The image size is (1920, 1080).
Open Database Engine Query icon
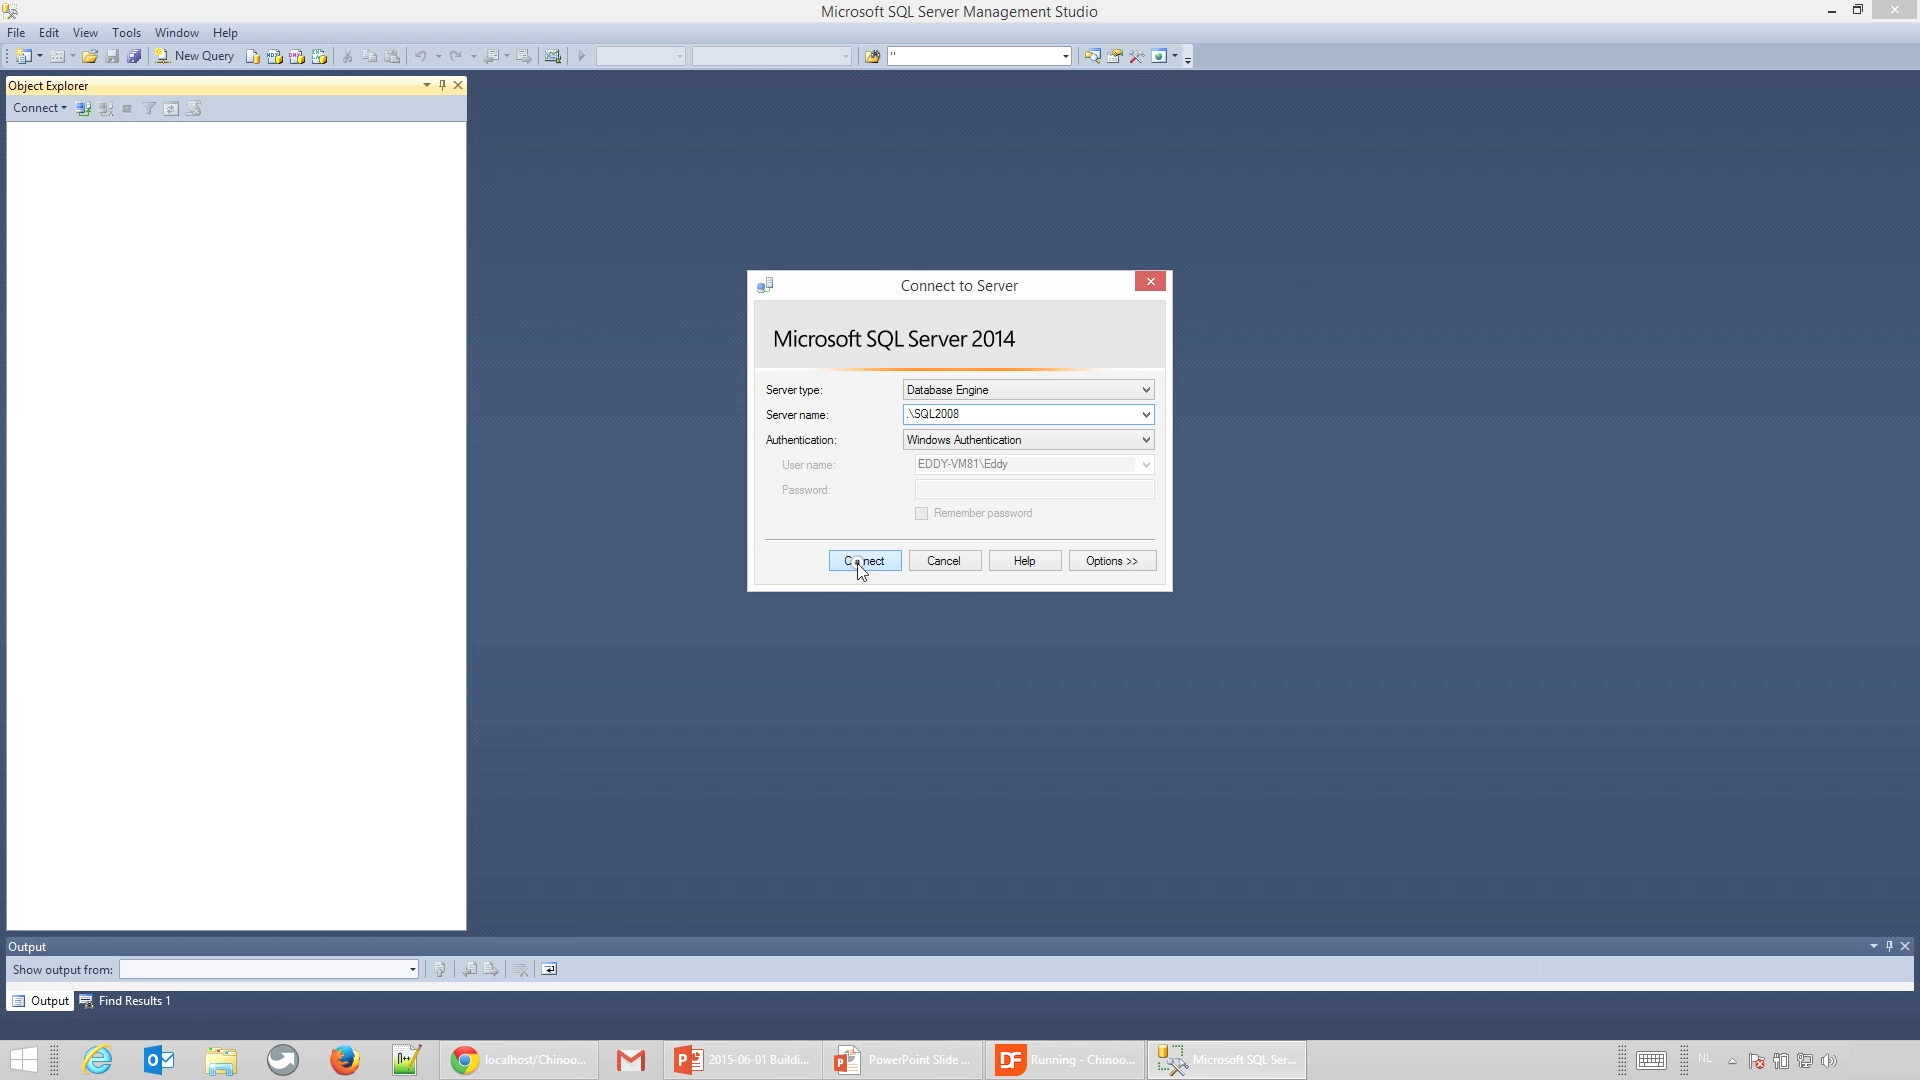pyautogui.click(x=253, y=56)
